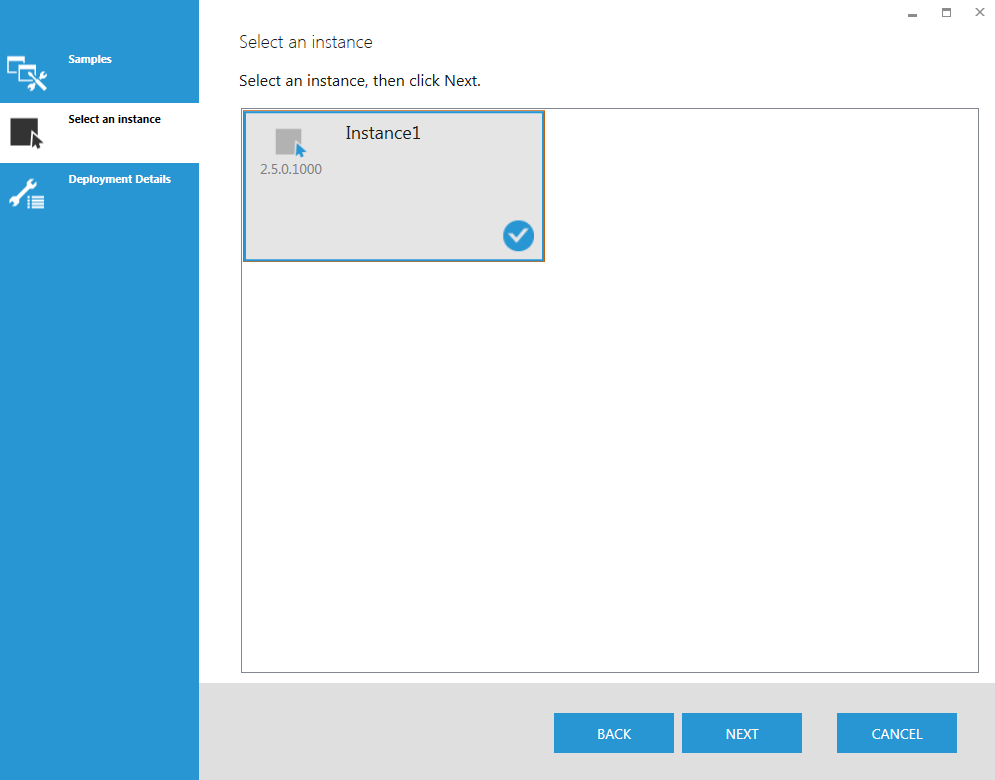Click the Instance1 tile instance icon
This screenshot has width=995, height=780.
(x=291, y=142)
